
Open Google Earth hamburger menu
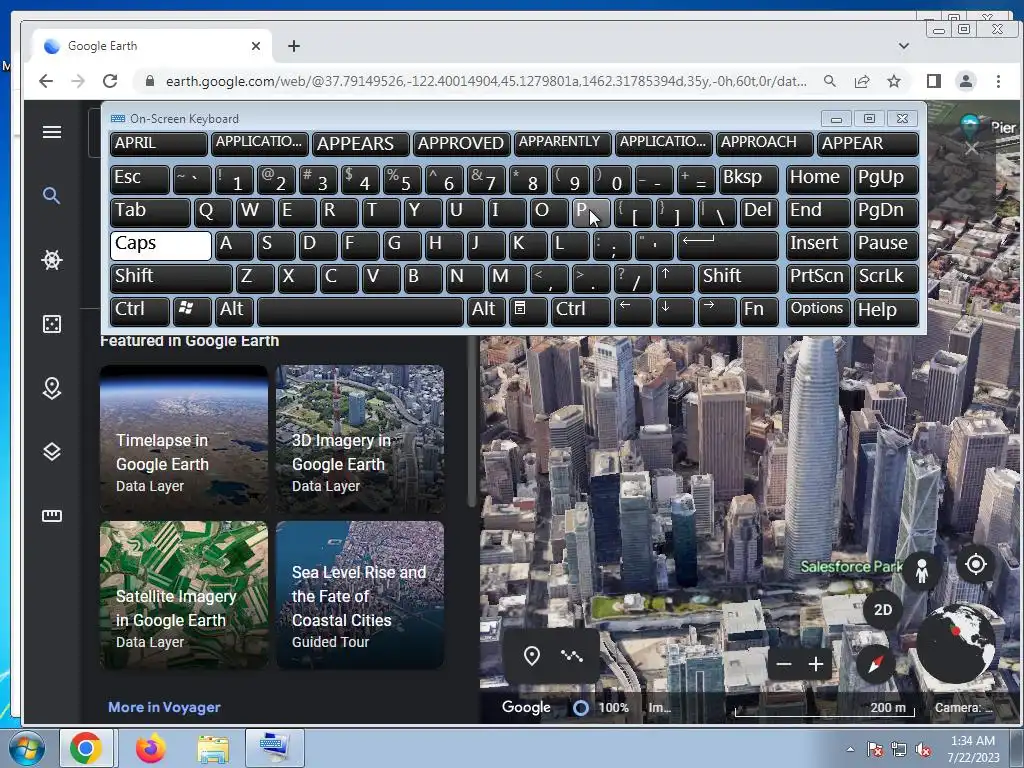(x=52, y=132)
